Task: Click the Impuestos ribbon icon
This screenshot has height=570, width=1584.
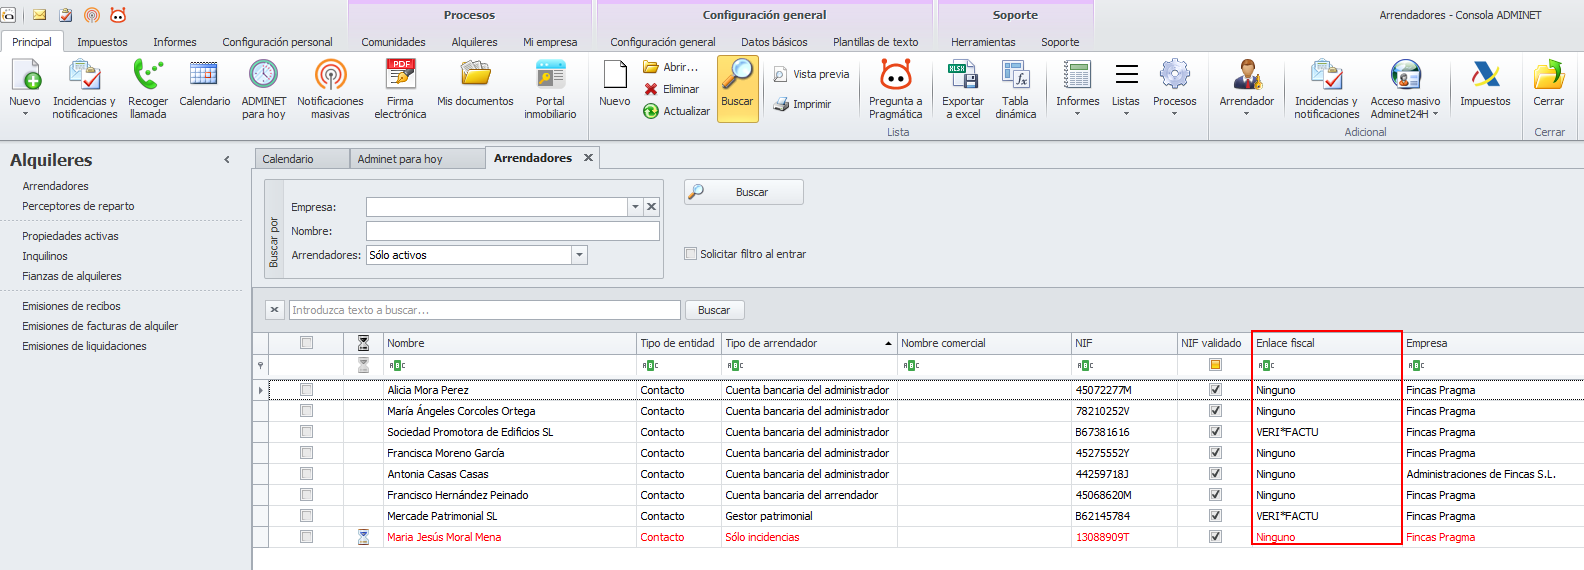Action: click(1485, 76)
